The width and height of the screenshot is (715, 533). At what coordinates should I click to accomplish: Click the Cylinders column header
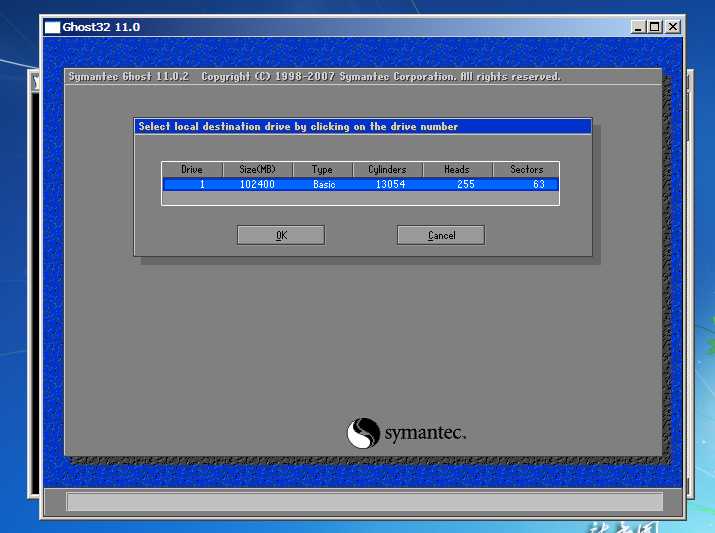coord(388,169)
